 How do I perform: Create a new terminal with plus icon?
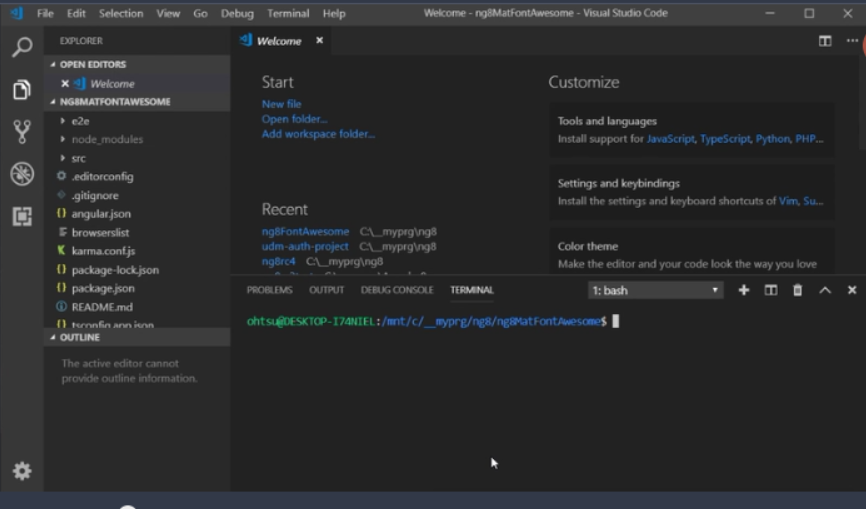point(743,290)
